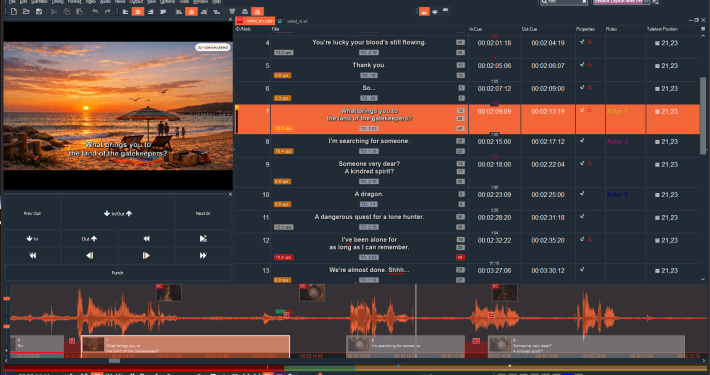Close the video preview panel
The width and height of the screenshot is (710, 375).
coord(230,19)
